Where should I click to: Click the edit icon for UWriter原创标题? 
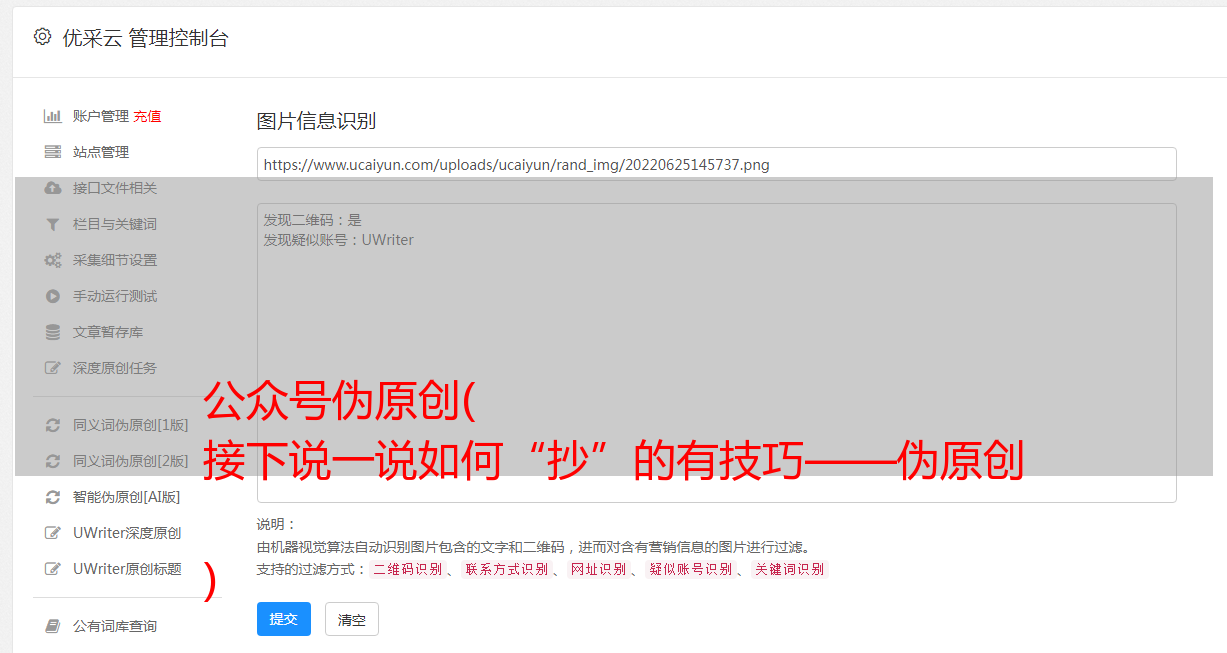[53, 569]
